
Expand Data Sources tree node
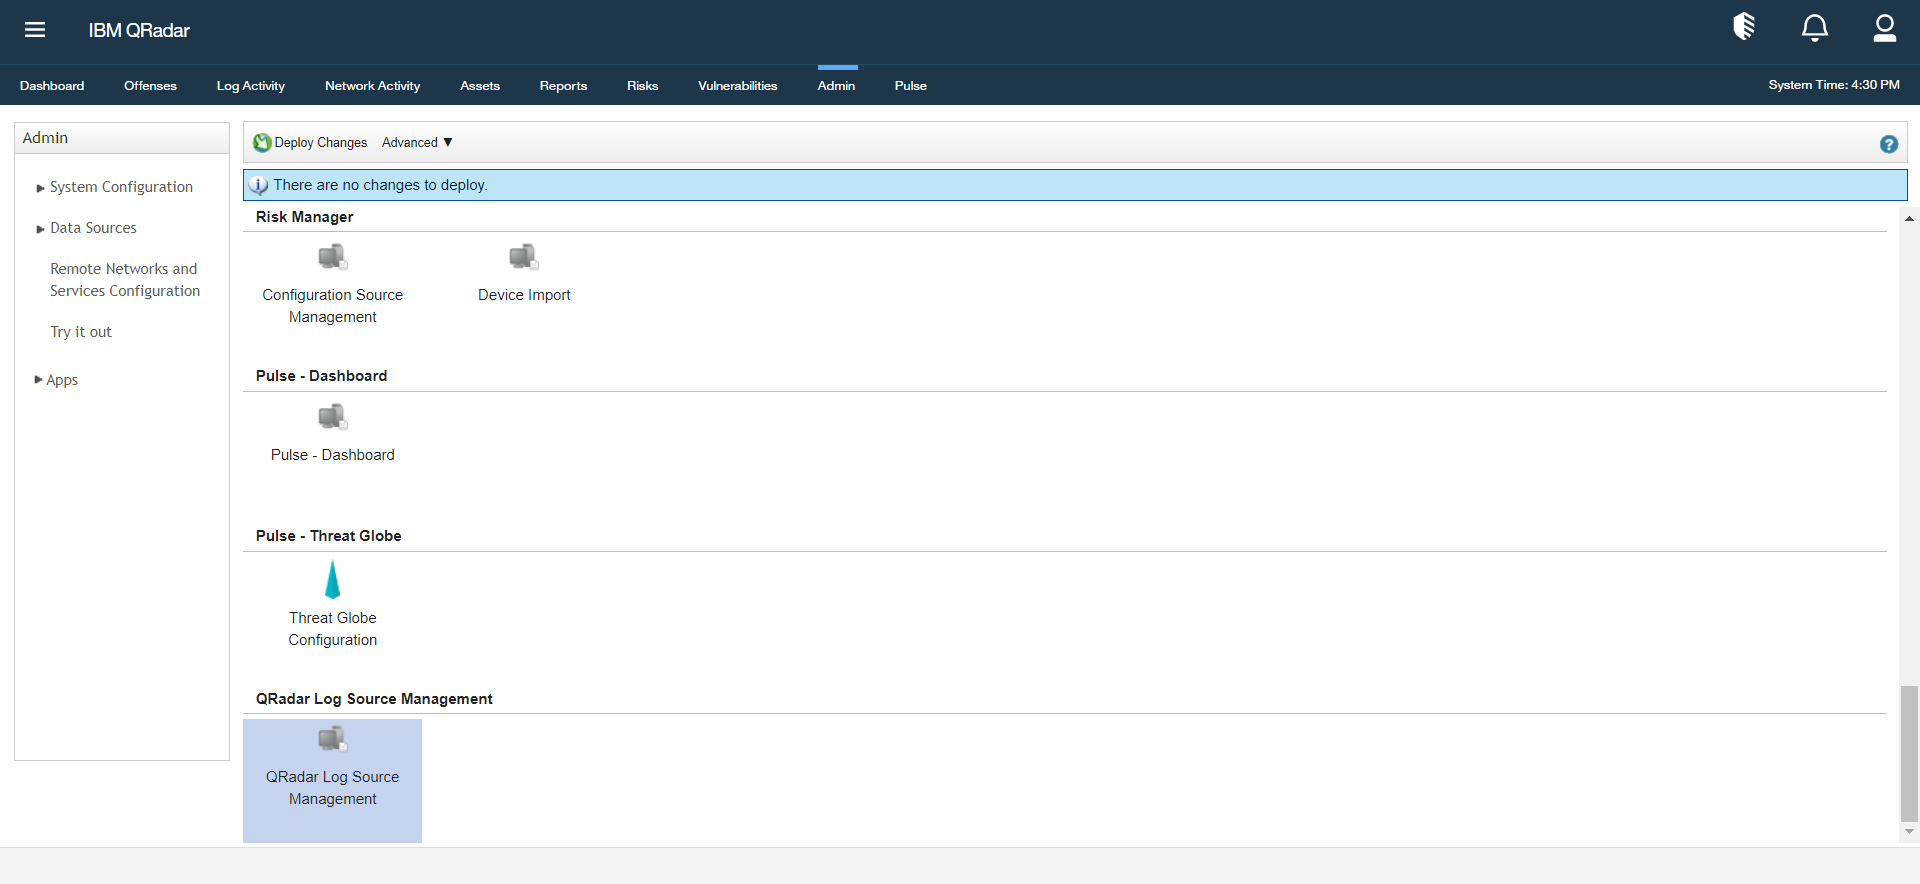point(40,229)
